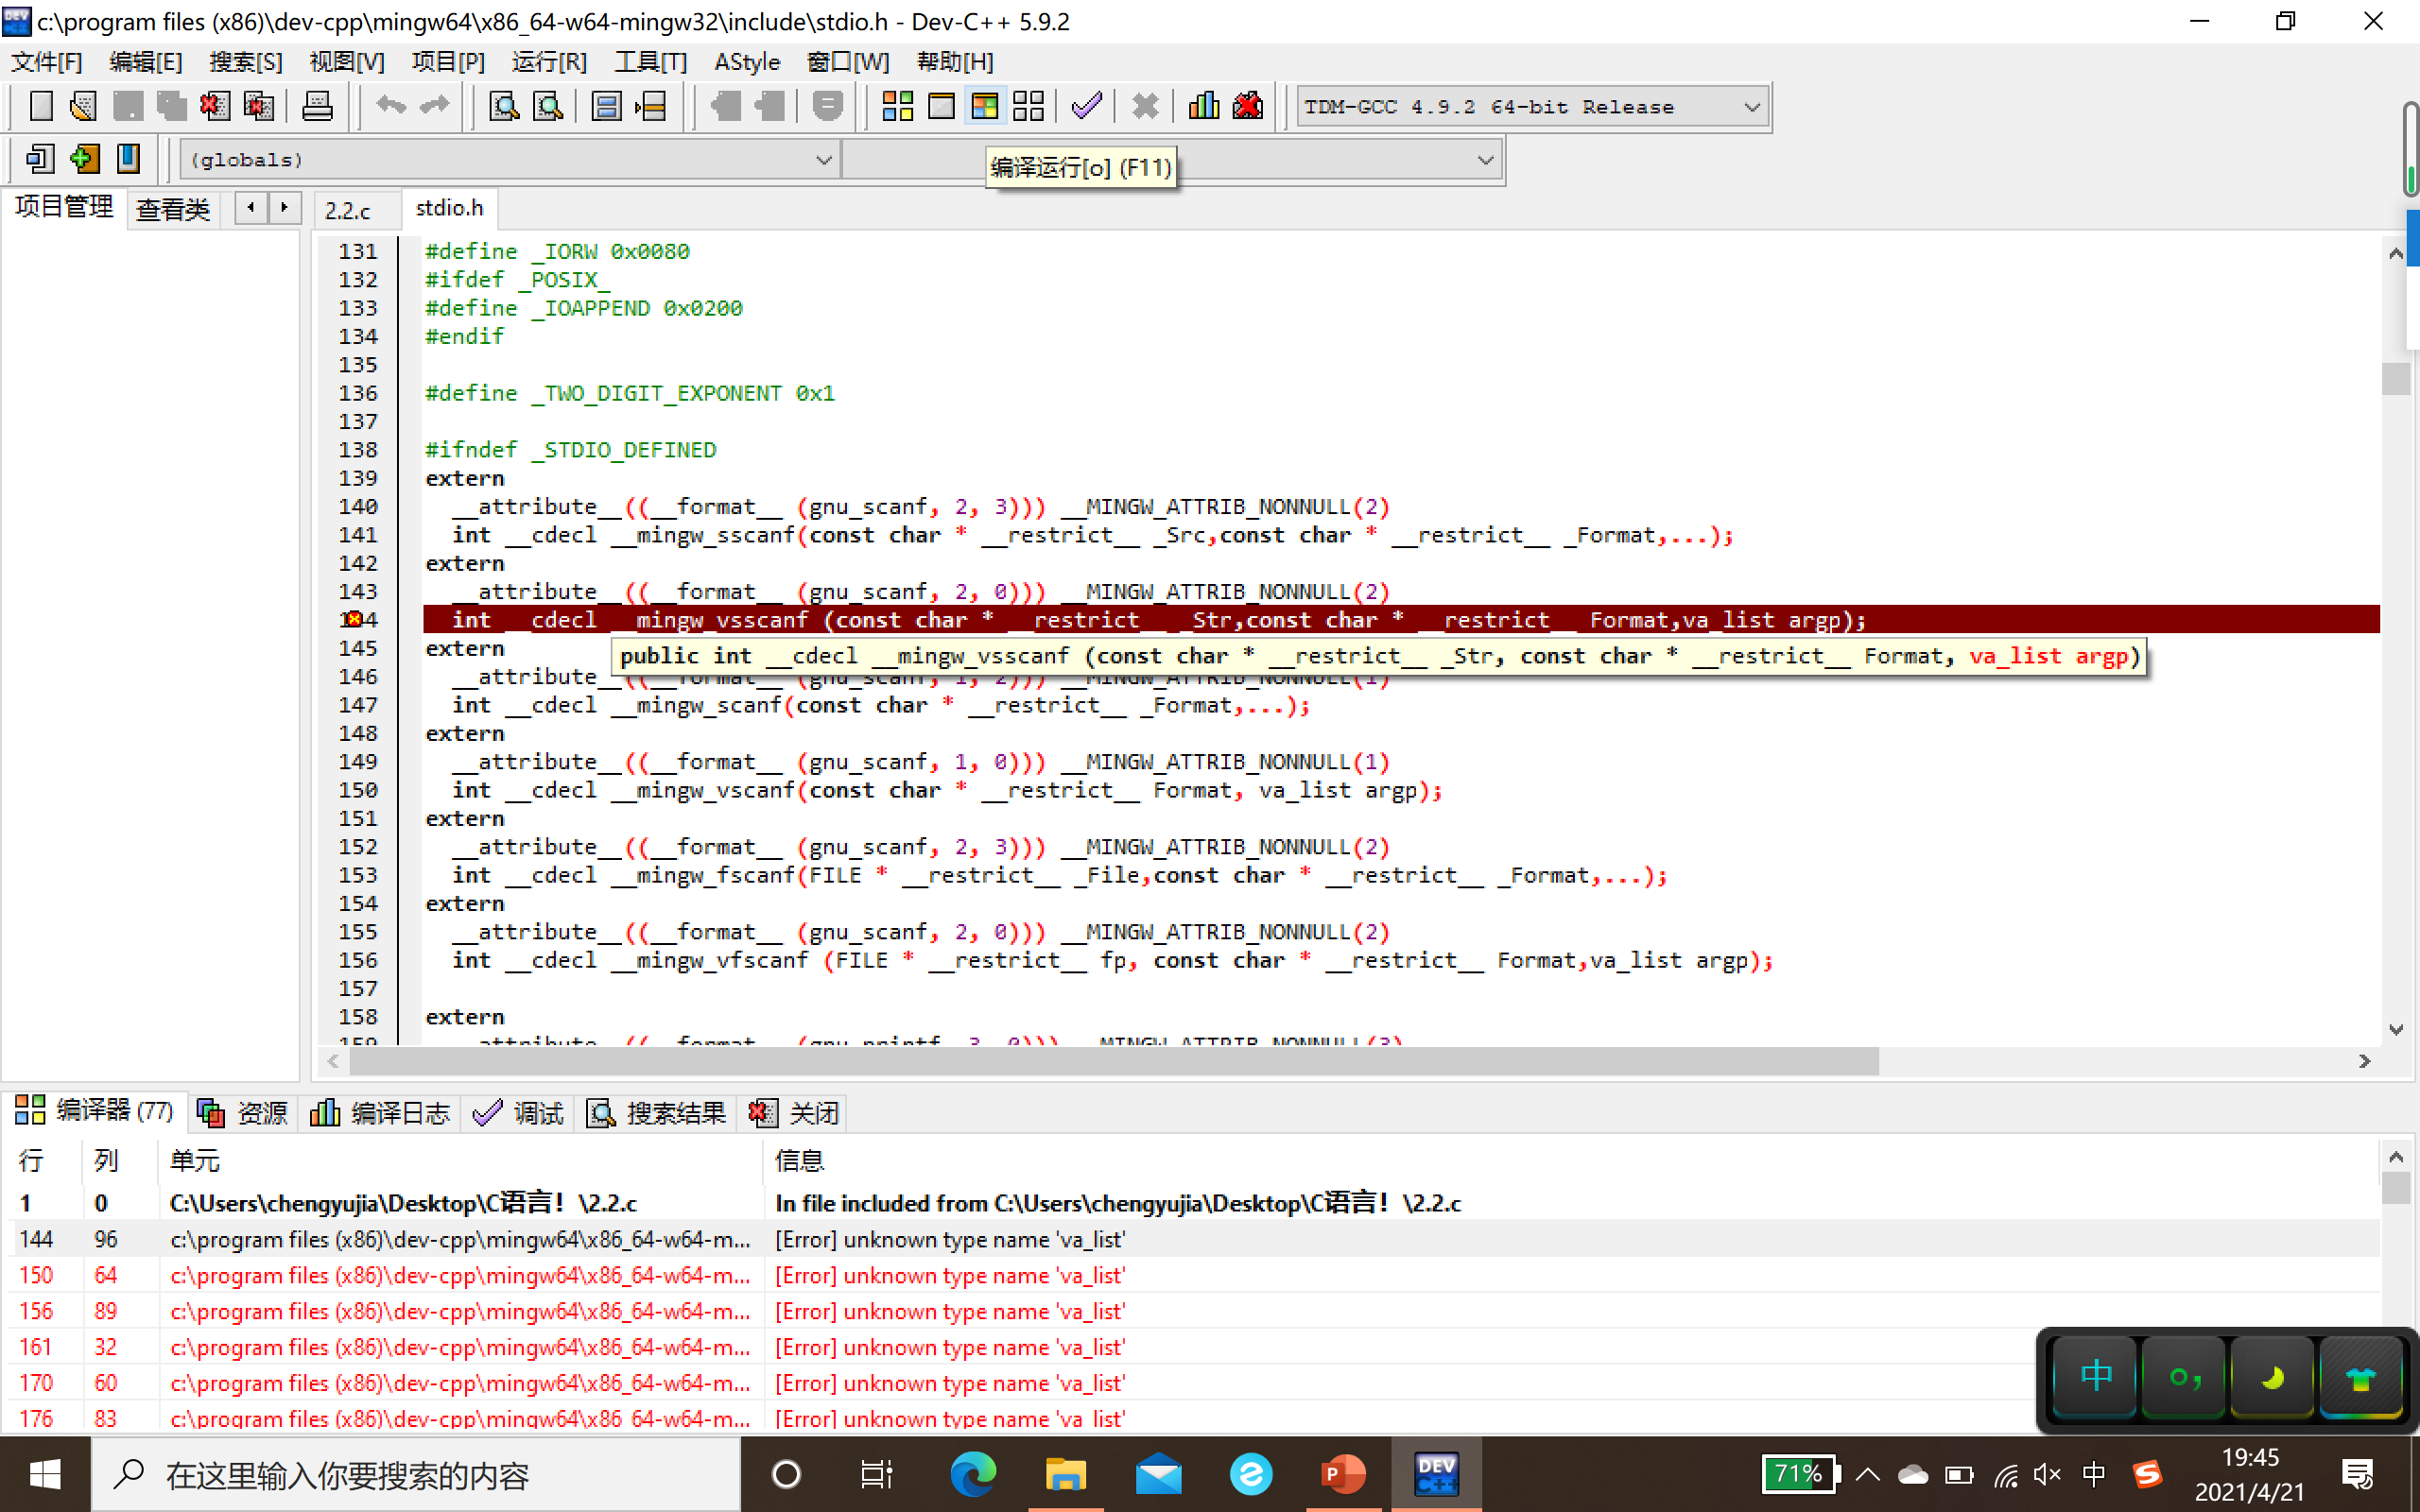2420x1512 pixels.
Task: Open the AStyle menu
Action: tap(747, 62)
